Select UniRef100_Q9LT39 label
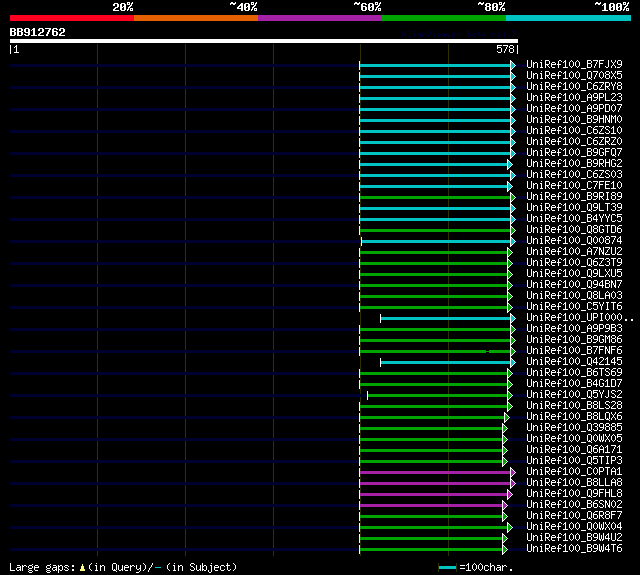 click(574, 208)
